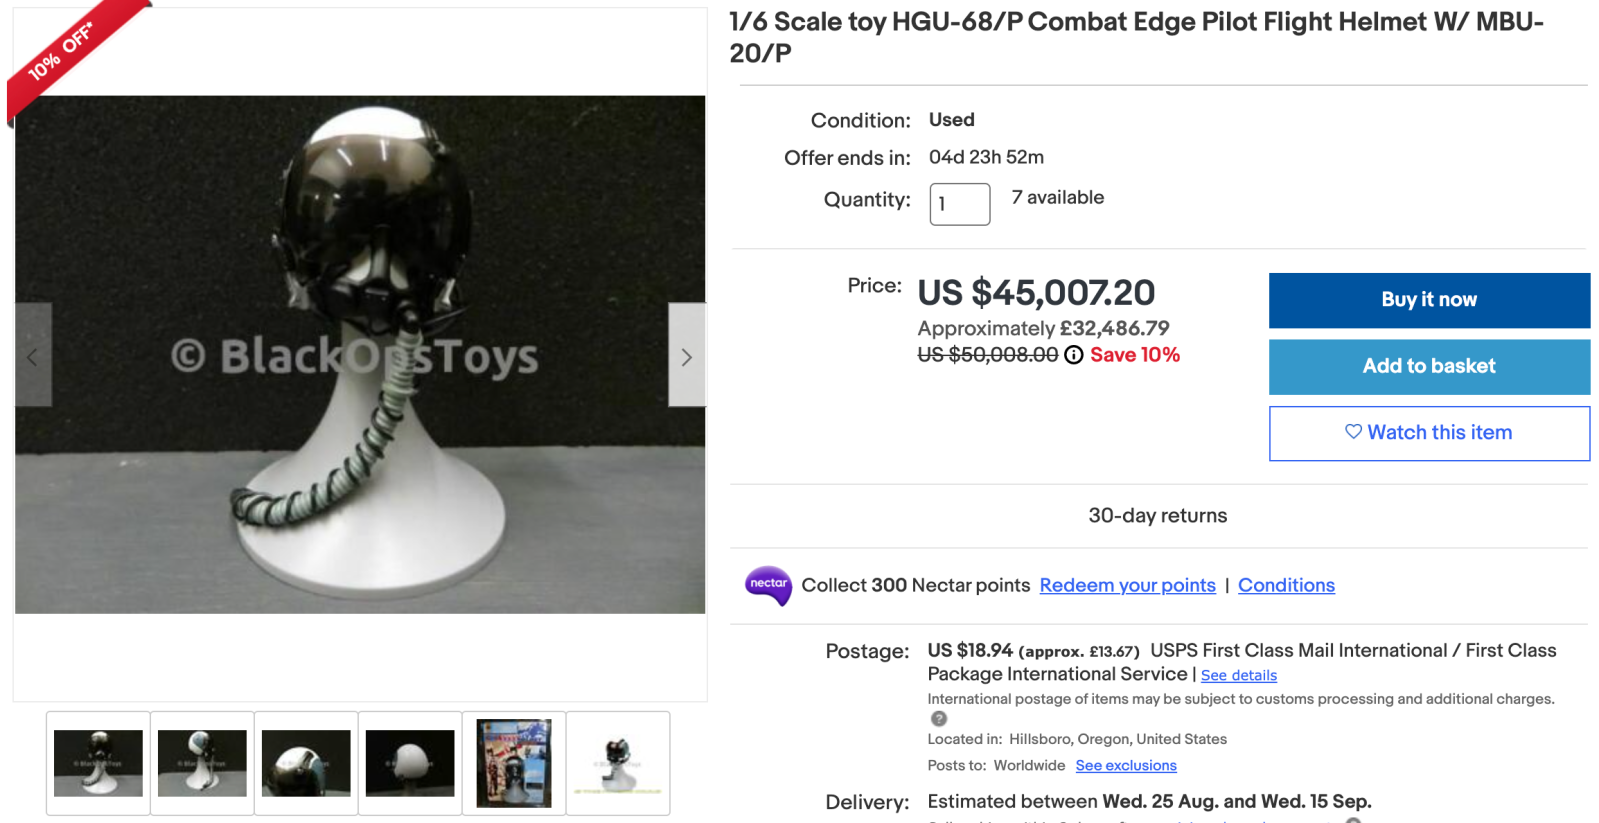Open the packaged toy box thumbnail
The width and height of the screenshot is (1599, 823).
click(x=514, y=763)
